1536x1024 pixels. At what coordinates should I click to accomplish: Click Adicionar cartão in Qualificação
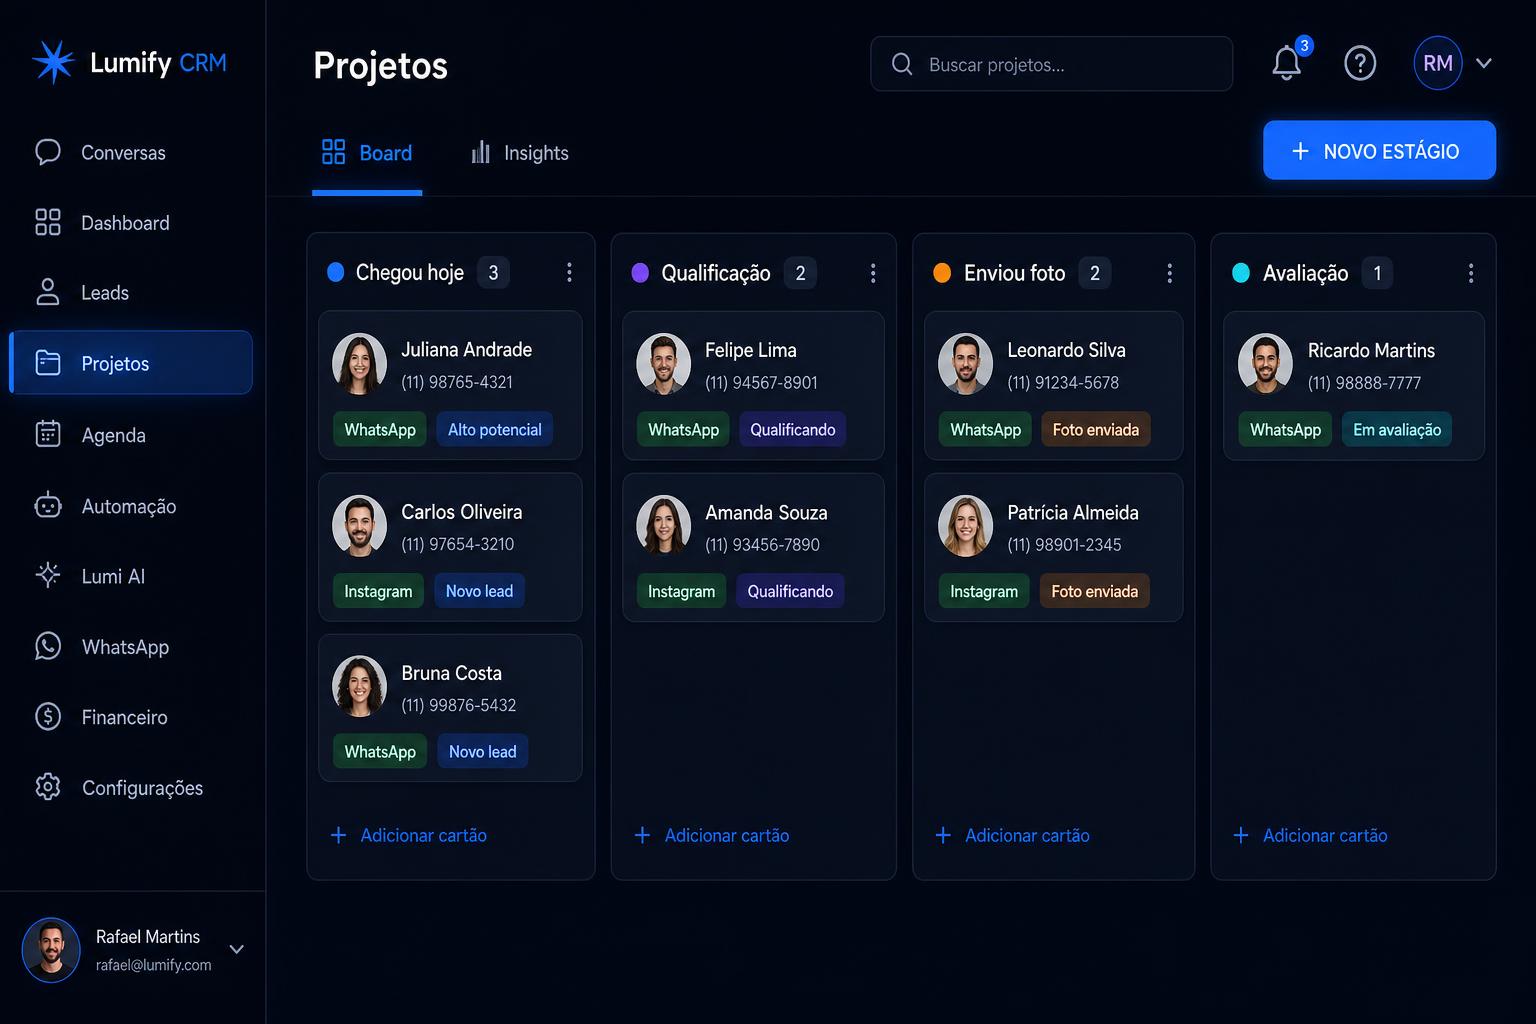(712, 835)
